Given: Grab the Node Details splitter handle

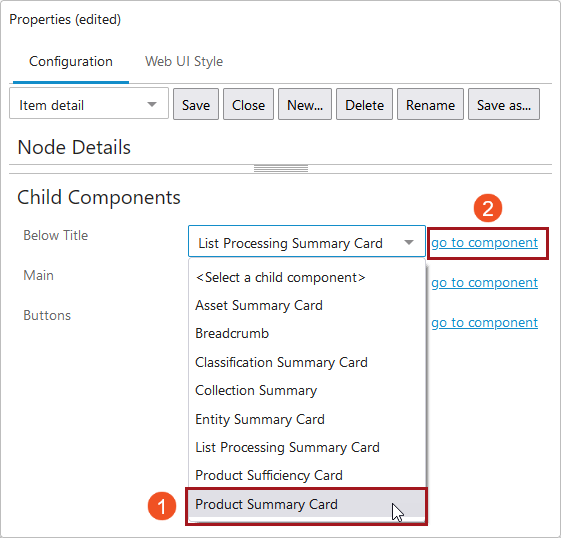Looking at the screenshot, I should [x=281, y=169].
